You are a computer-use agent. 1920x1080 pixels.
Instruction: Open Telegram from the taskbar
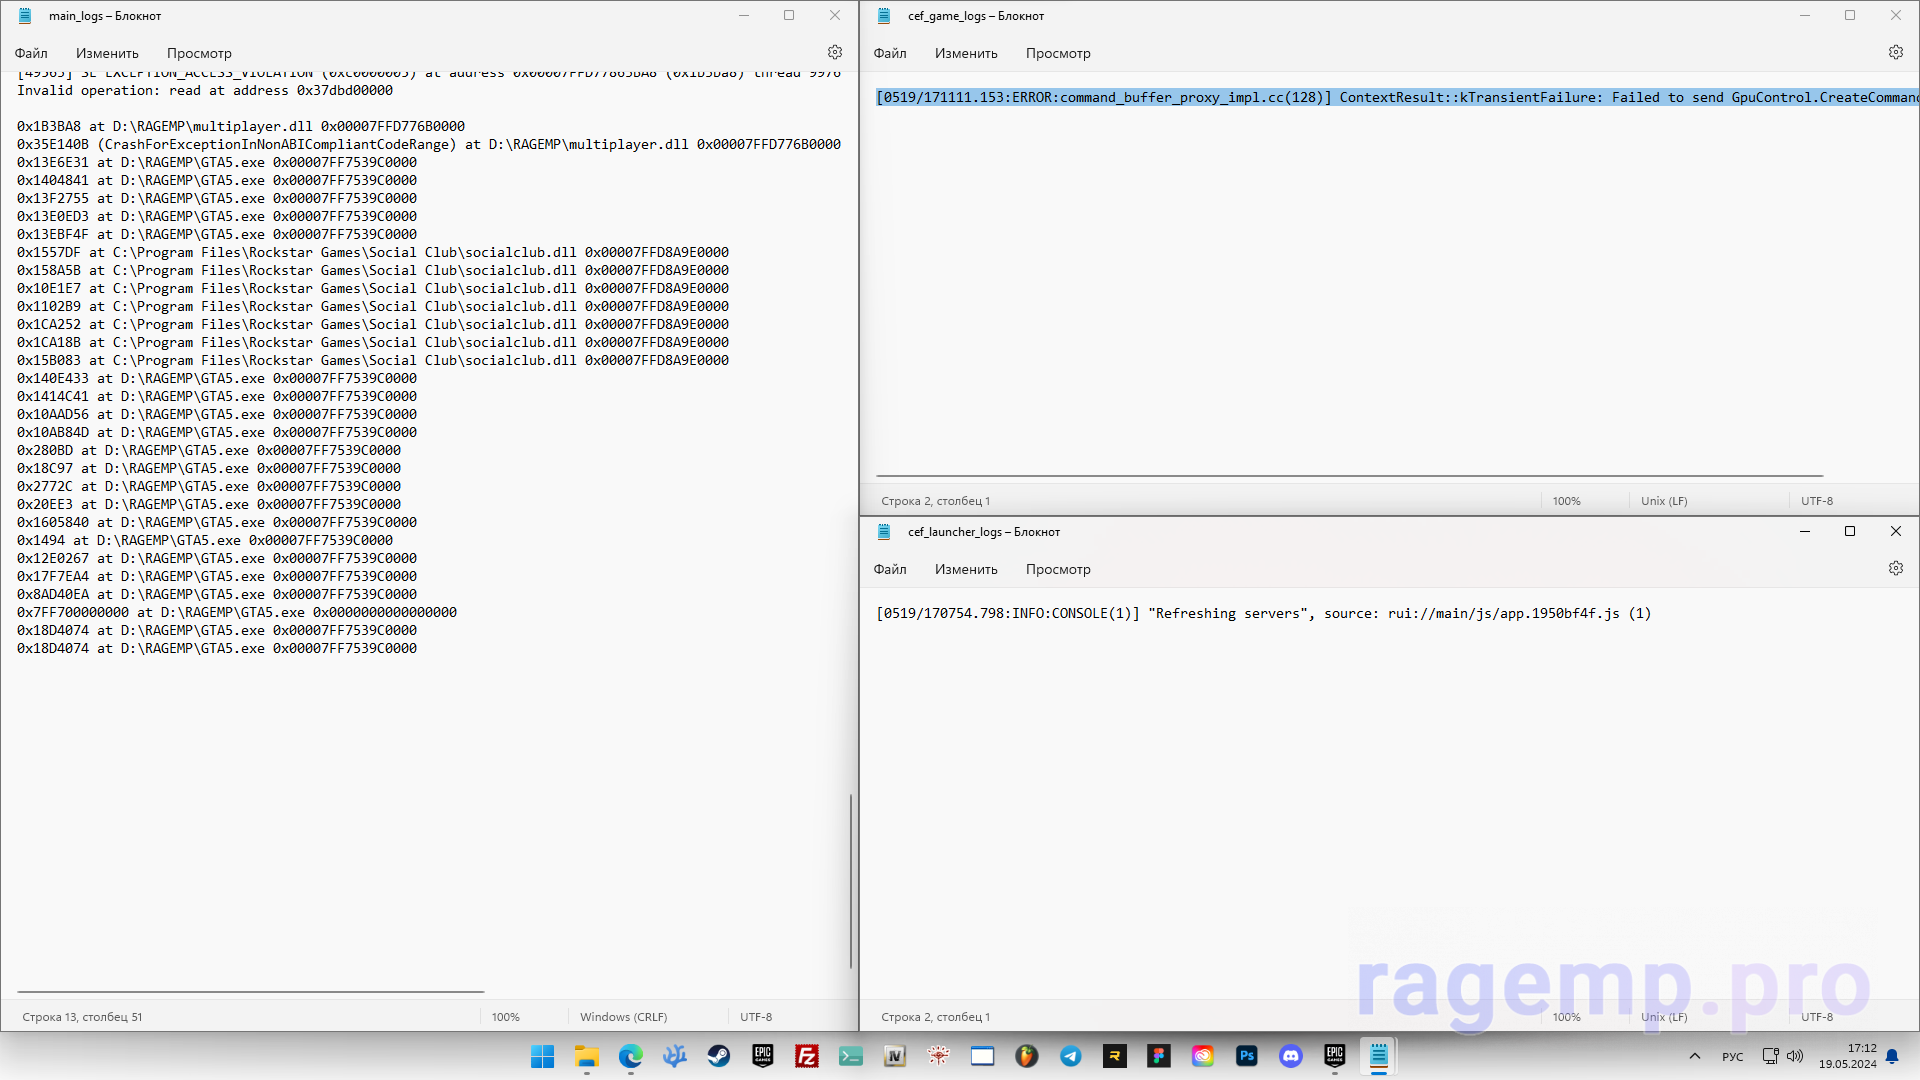click(1071, 1056)
